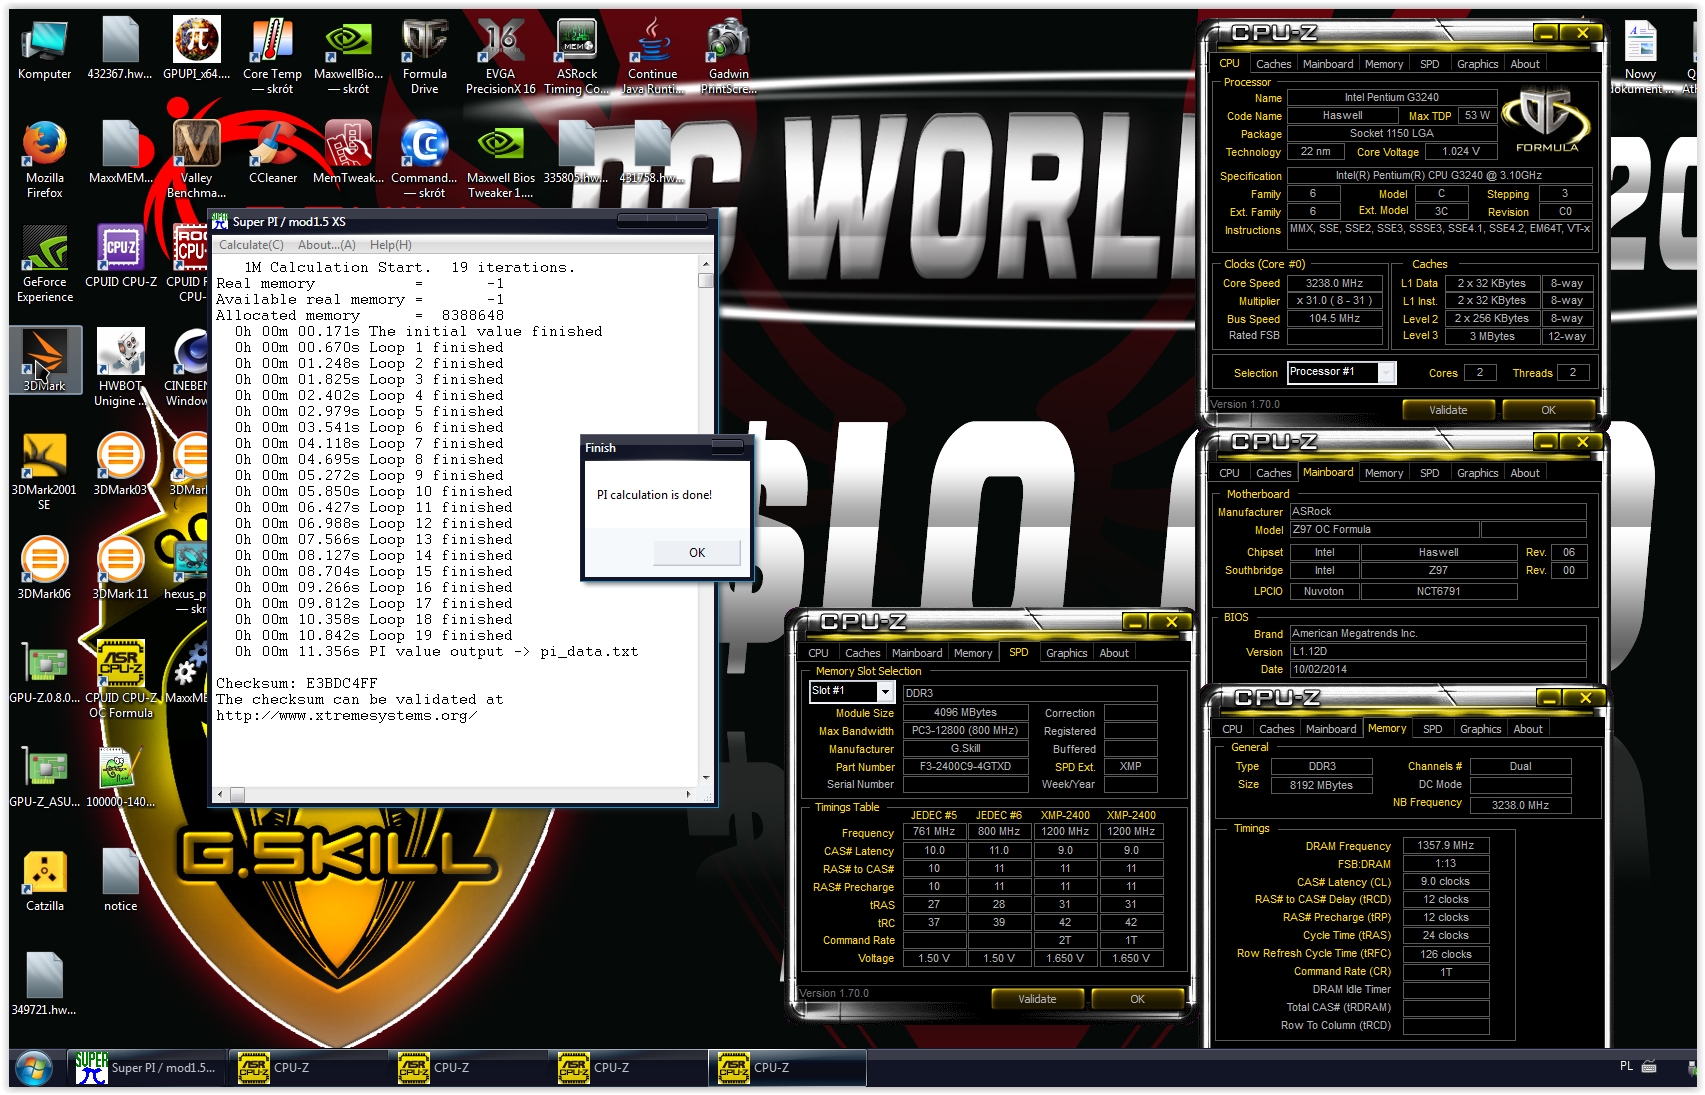Screen dimensions: 1705x1095
Task: Click OK in CPU-Z CPU window
Action: pos(1548,410)
